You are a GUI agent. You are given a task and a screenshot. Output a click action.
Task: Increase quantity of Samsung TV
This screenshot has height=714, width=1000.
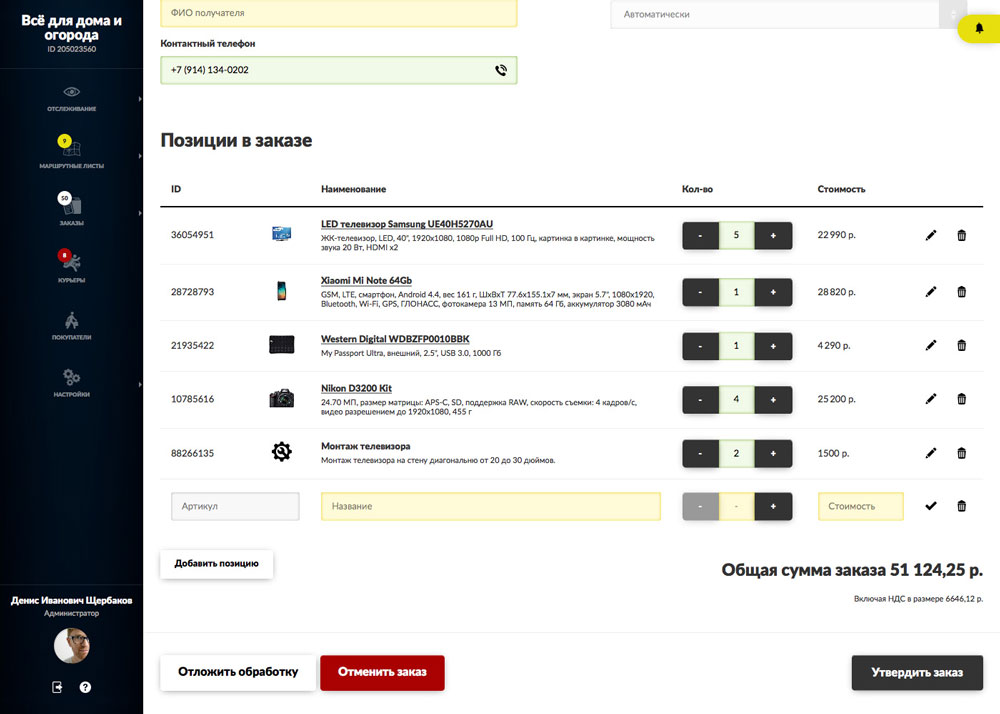(773, 235)
